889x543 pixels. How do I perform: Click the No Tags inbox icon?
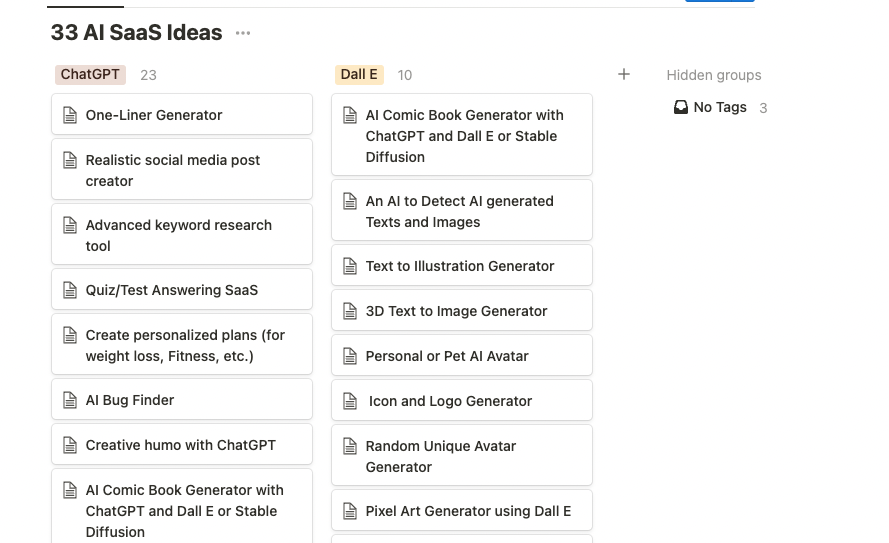[681, 107]
